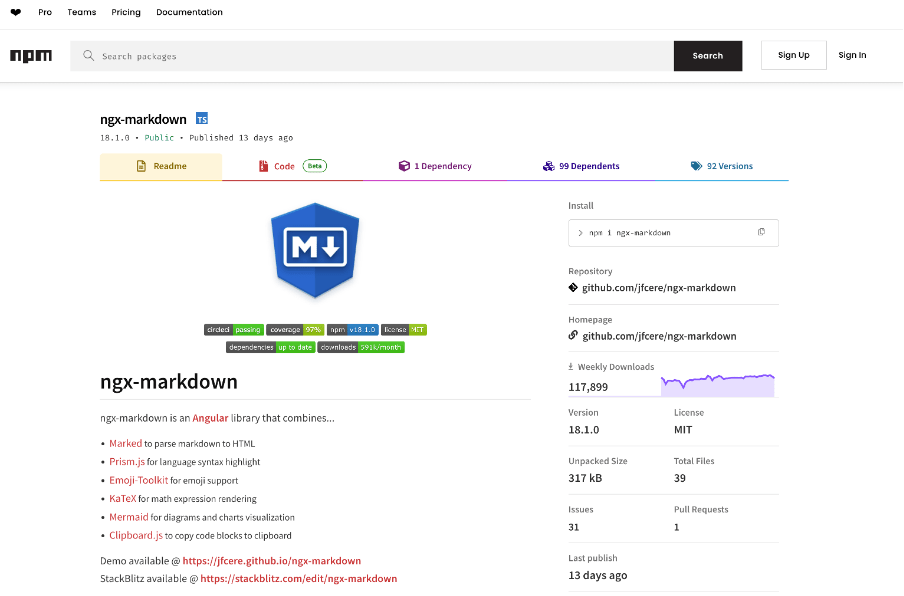The image size is (904, 596).
Task: Click the weekly downloads value 117,899
Action: click(x=588, y=387)
